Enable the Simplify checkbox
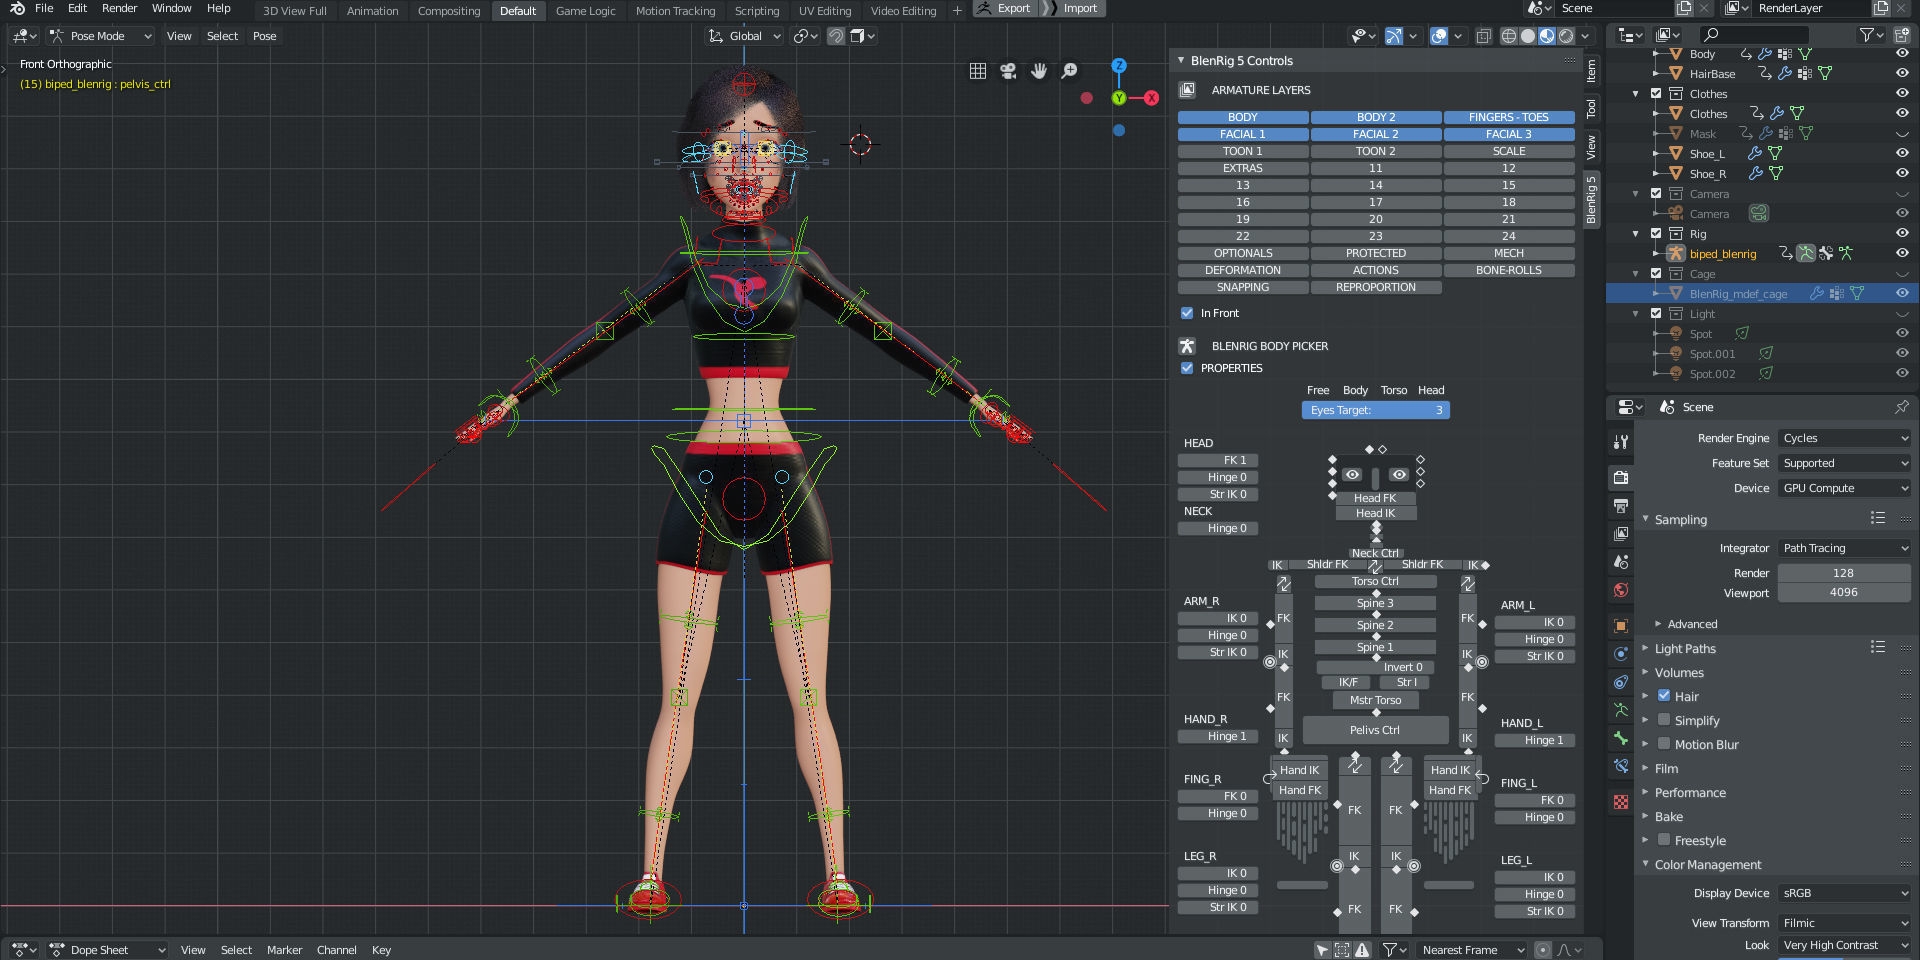 tap(1664, 720)
